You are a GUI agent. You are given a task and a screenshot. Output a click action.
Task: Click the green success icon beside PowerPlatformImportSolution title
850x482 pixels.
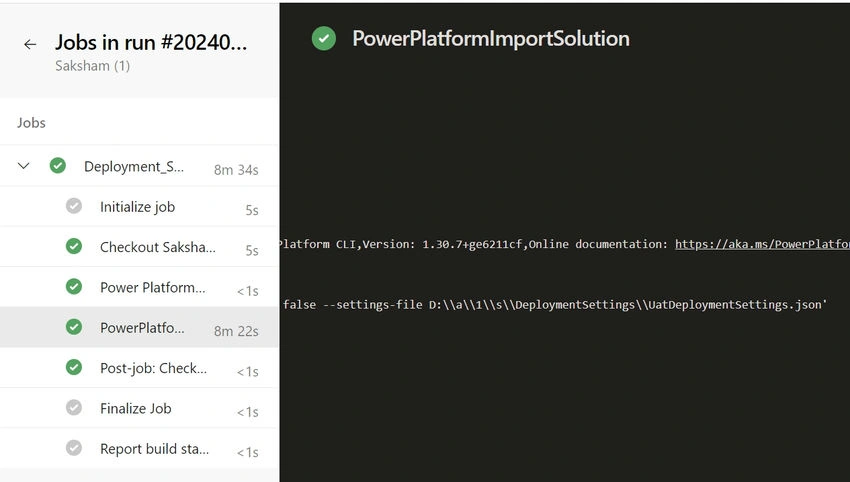point(324,38)
